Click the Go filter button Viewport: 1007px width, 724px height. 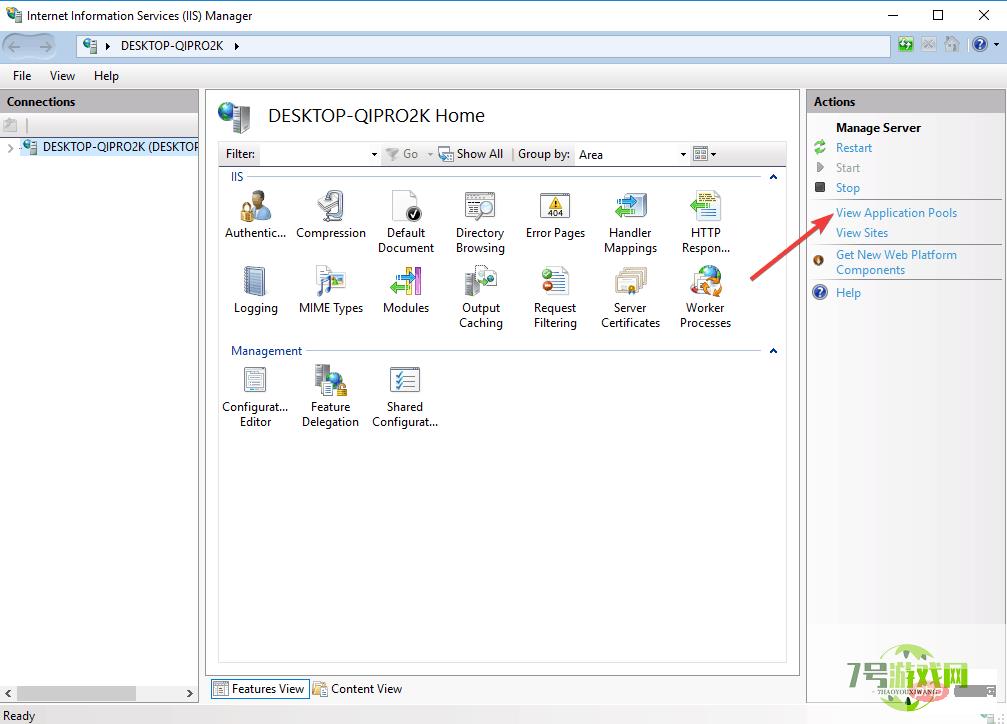point(403,154)
